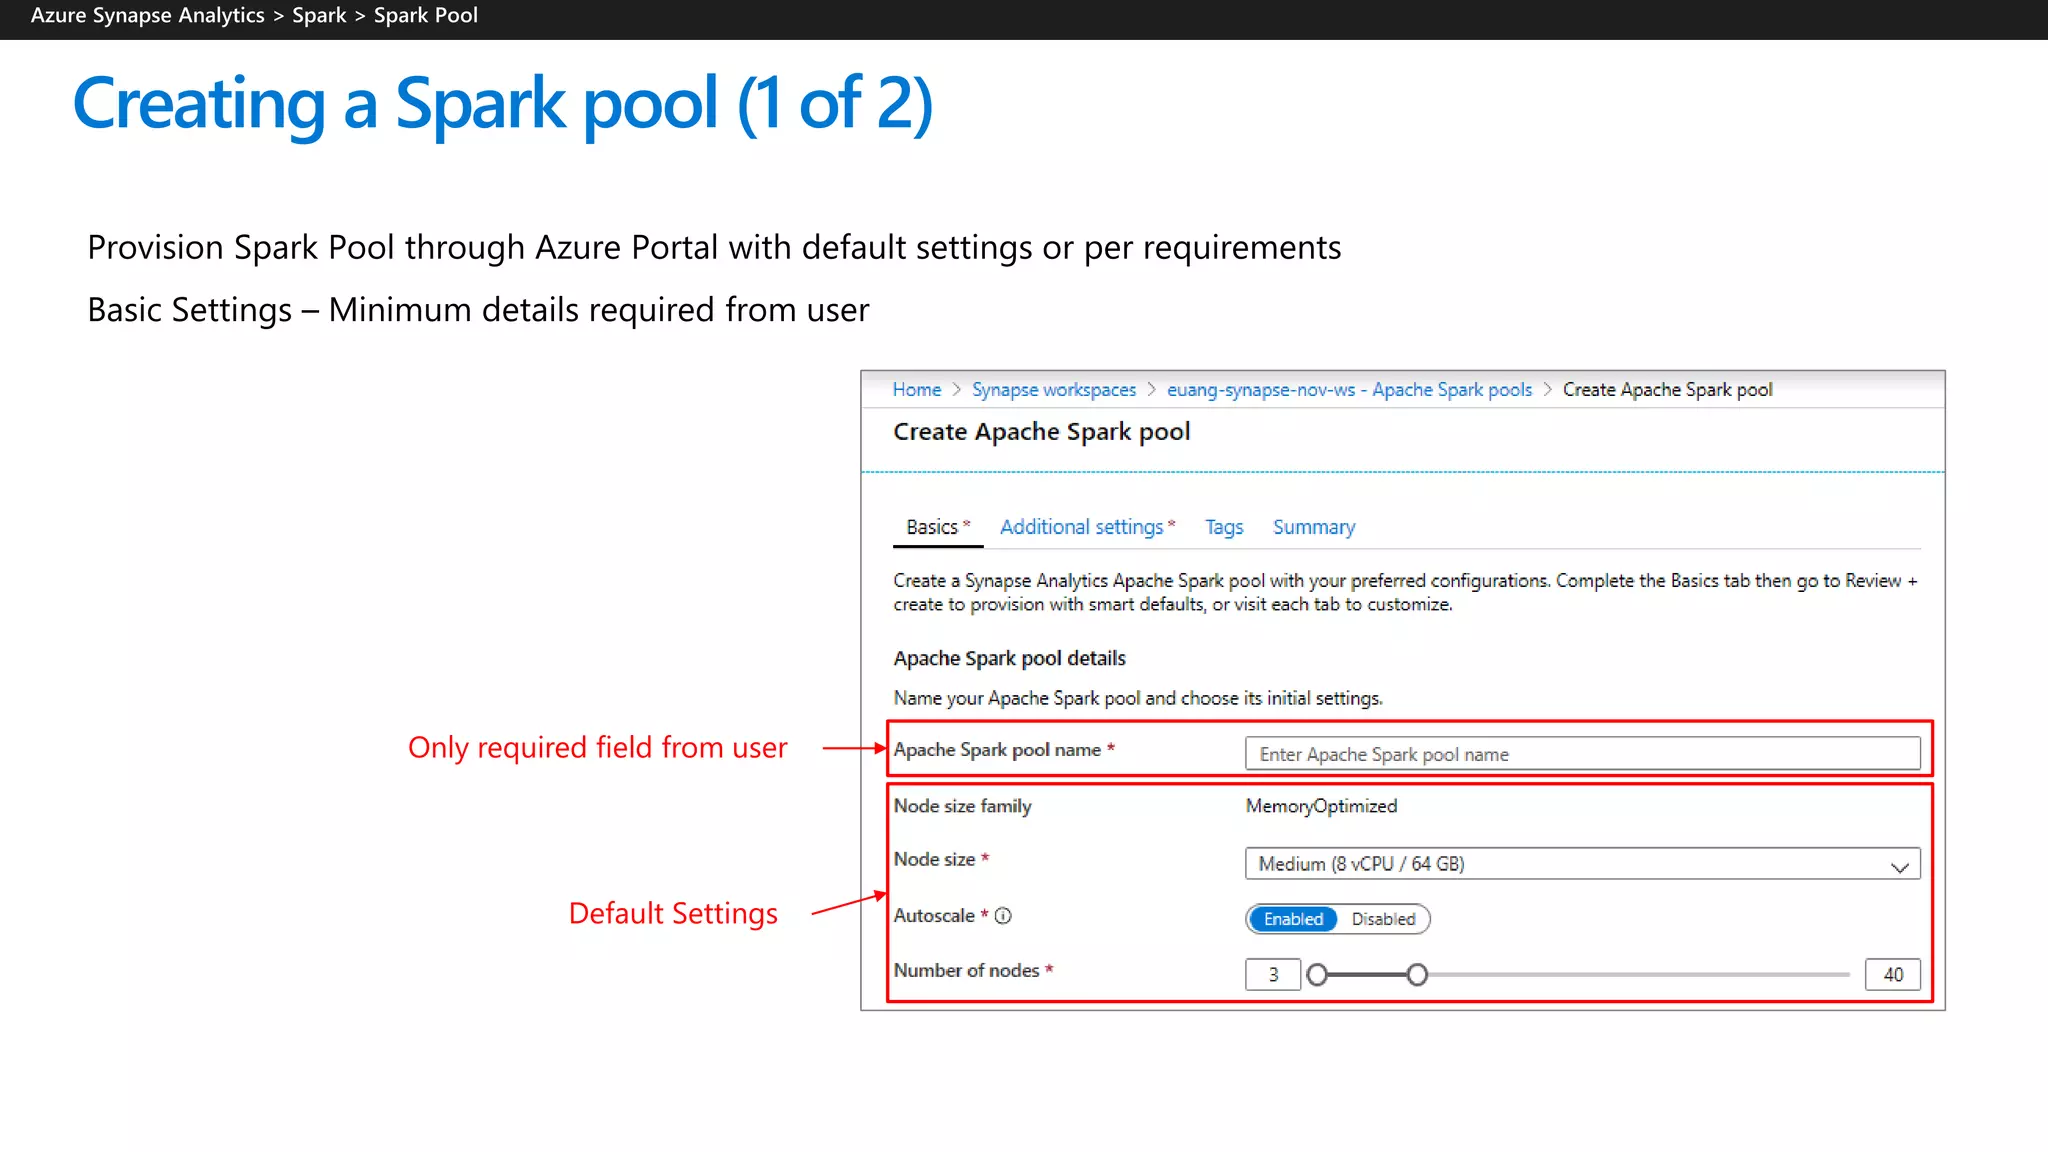
Task: Click maximum nodes value box showing 40
Action: click(1892, 975)
